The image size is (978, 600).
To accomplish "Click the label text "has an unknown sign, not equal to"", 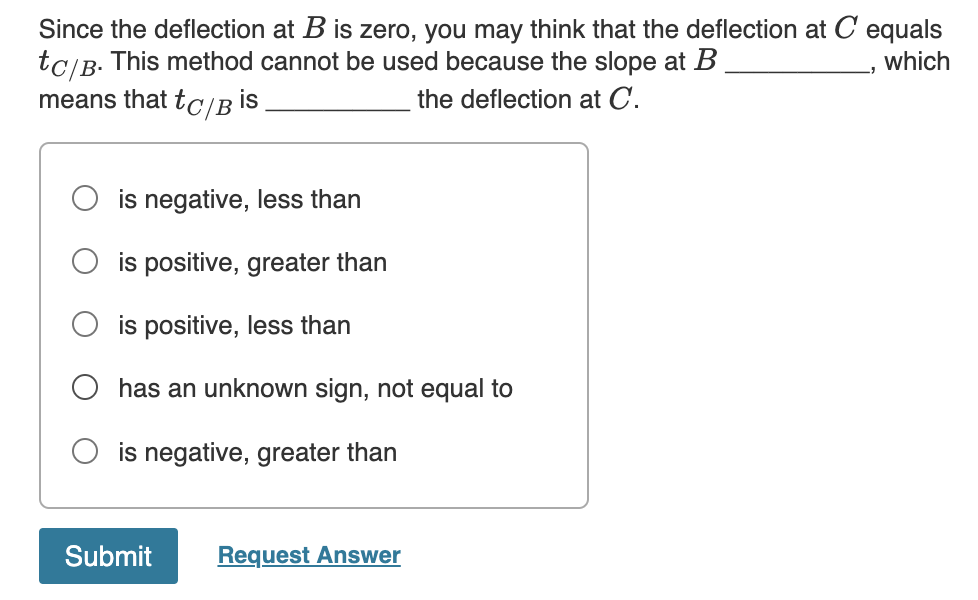I will click(314, 388).
